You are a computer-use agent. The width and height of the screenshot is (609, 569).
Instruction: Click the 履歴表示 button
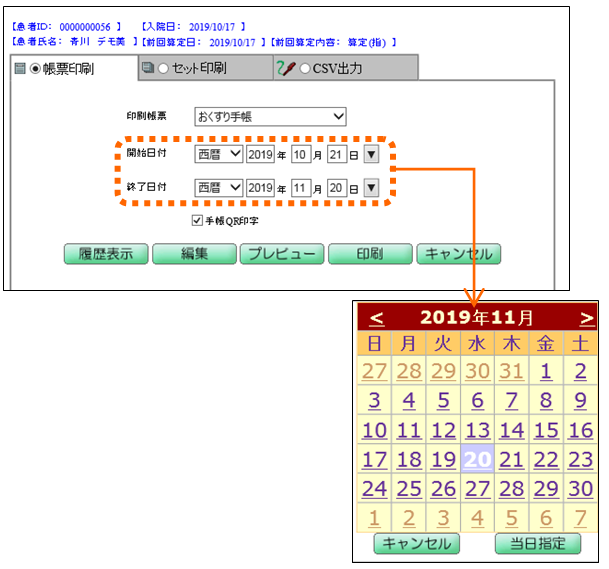106,254
